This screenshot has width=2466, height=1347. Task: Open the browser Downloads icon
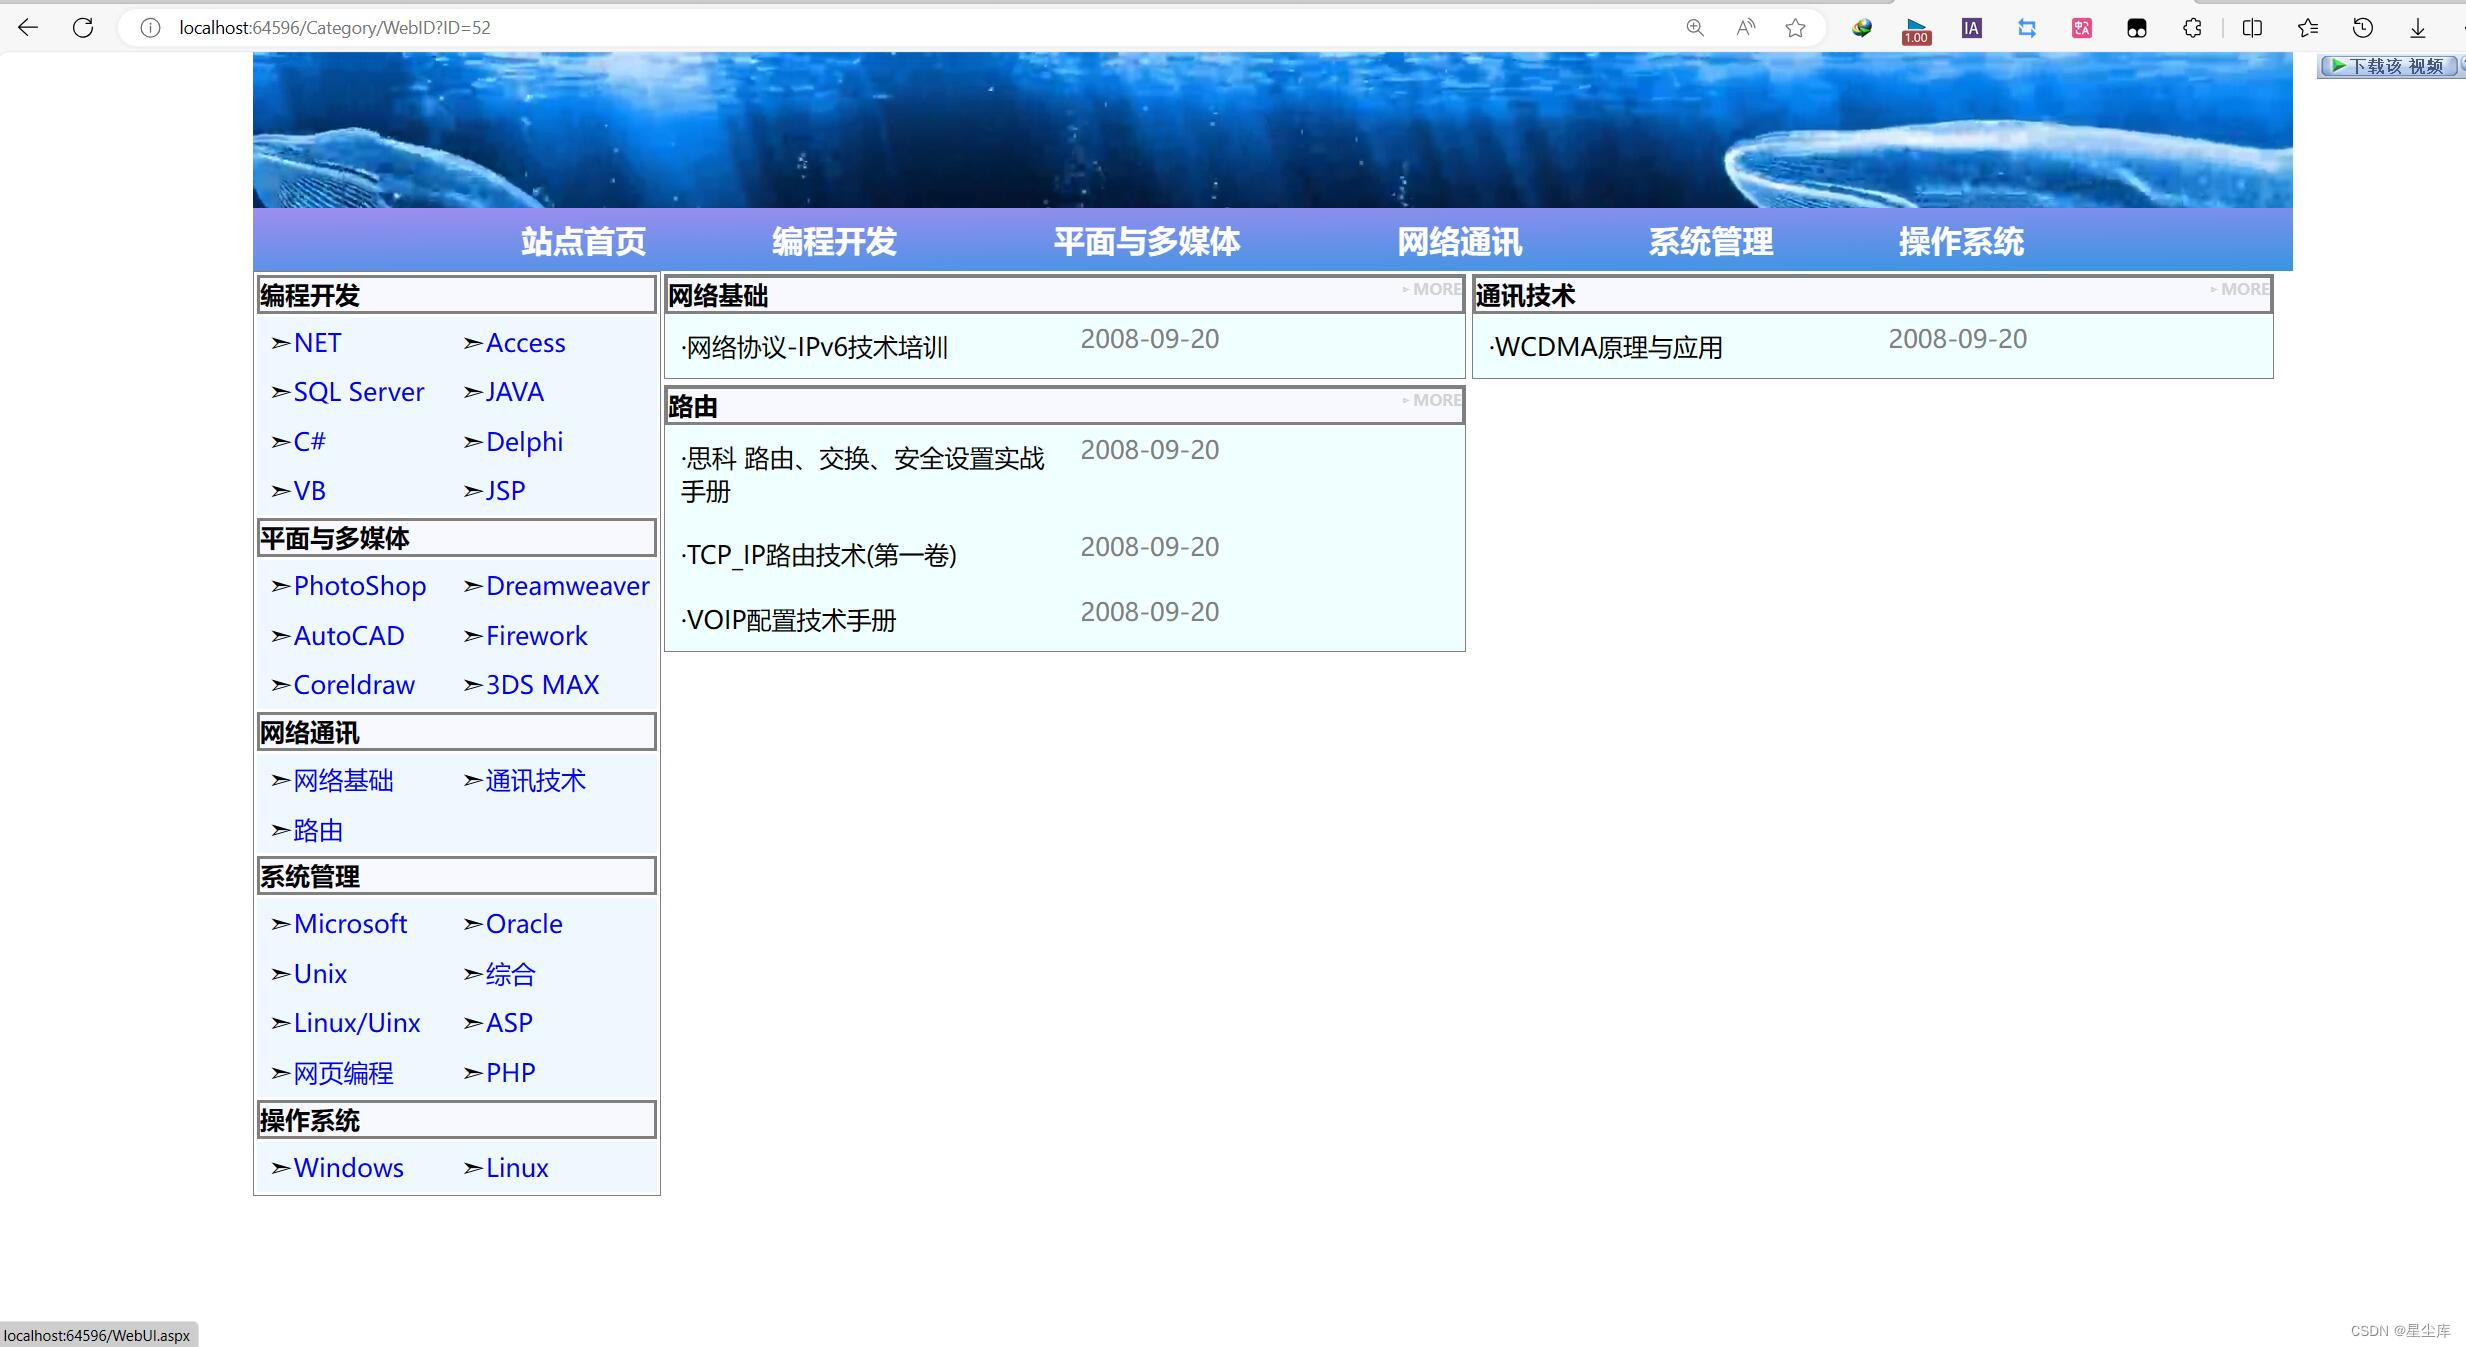[x=2418, y=27]
